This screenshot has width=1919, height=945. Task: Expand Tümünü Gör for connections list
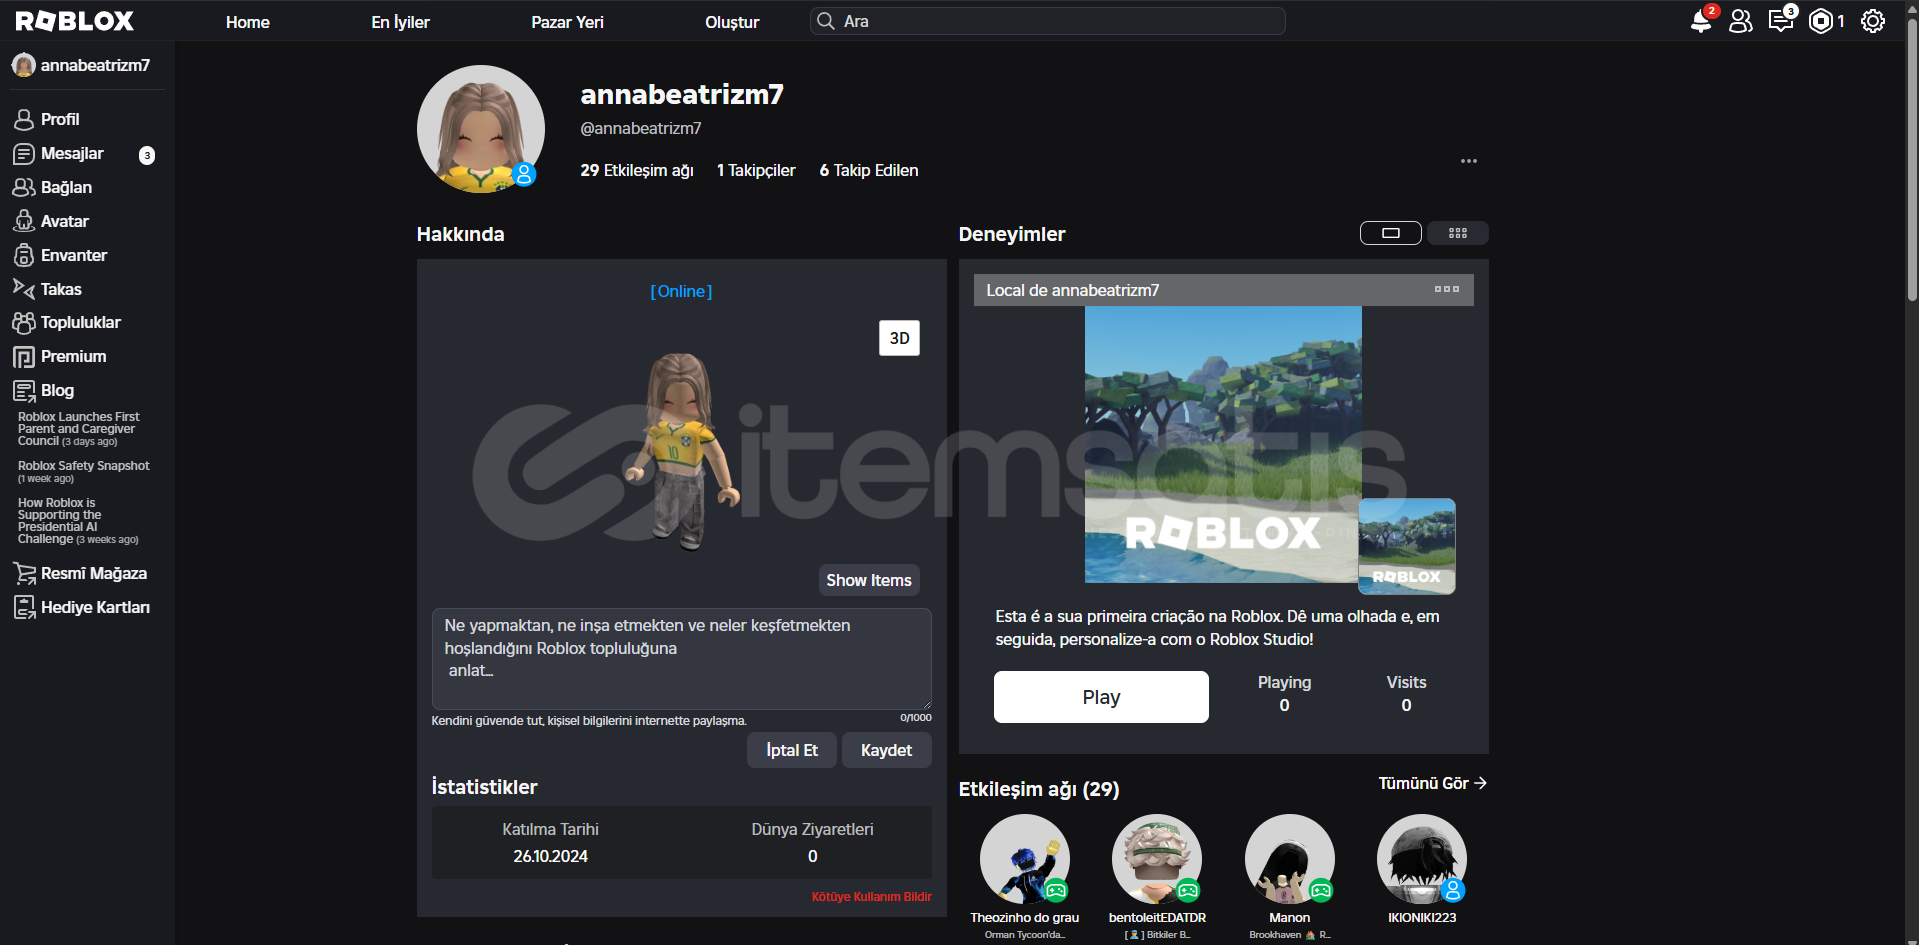tap(1432, 783)
